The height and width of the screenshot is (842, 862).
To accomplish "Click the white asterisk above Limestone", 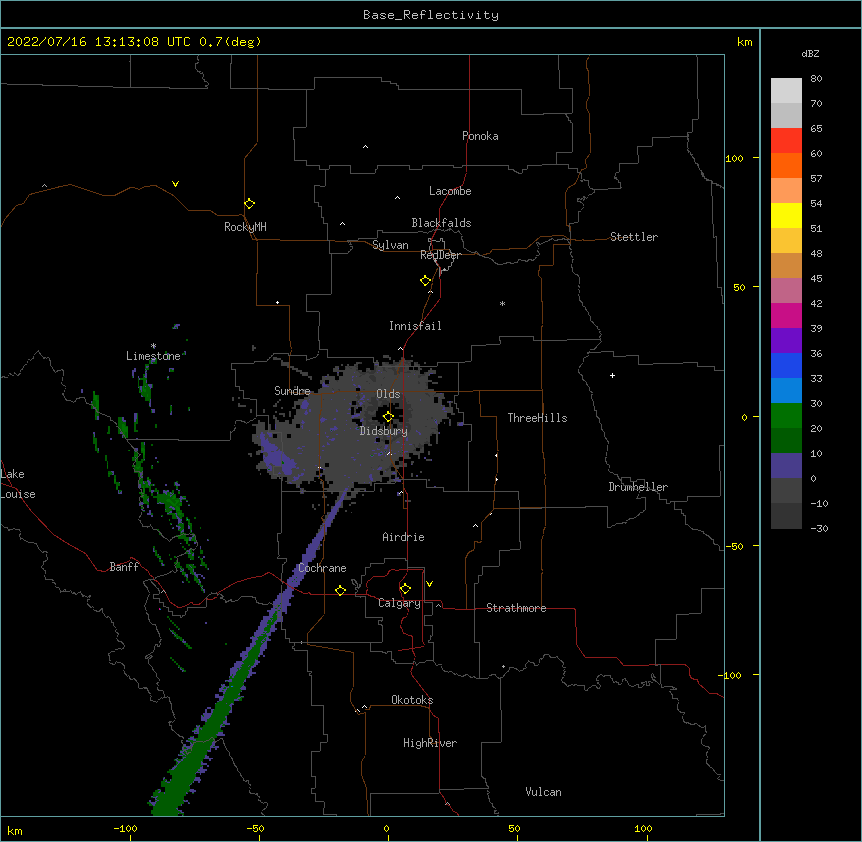I will tap(153, 346).
